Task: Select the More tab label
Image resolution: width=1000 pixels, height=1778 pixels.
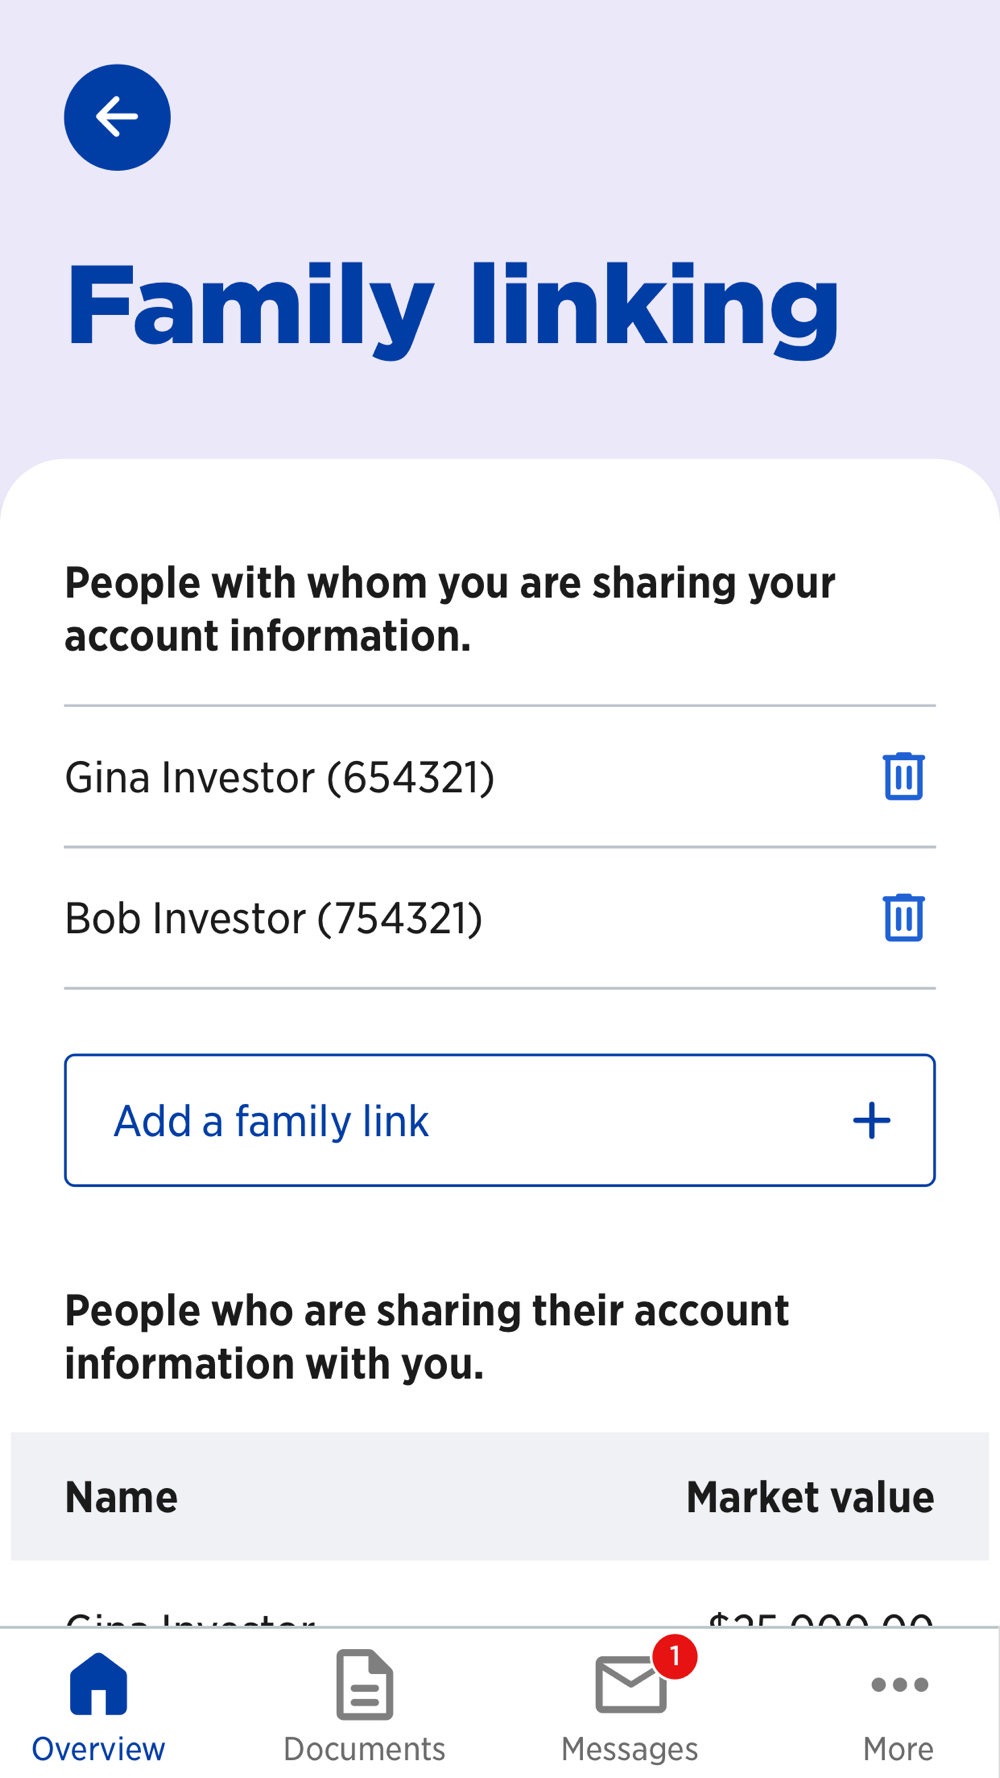Action: (899, 1749)
